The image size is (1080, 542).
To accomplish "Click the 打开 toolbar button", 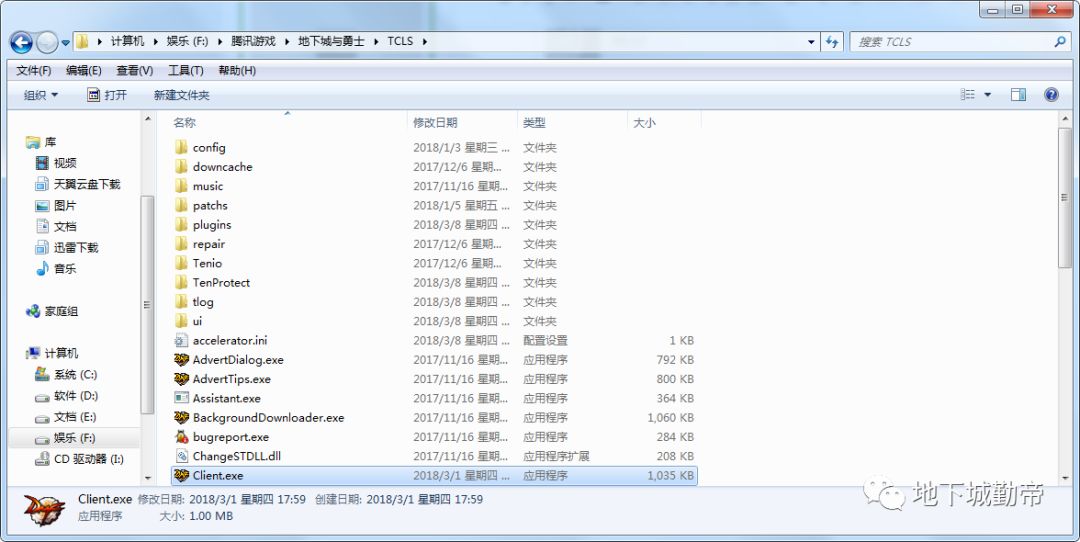I will pos(107,95).
